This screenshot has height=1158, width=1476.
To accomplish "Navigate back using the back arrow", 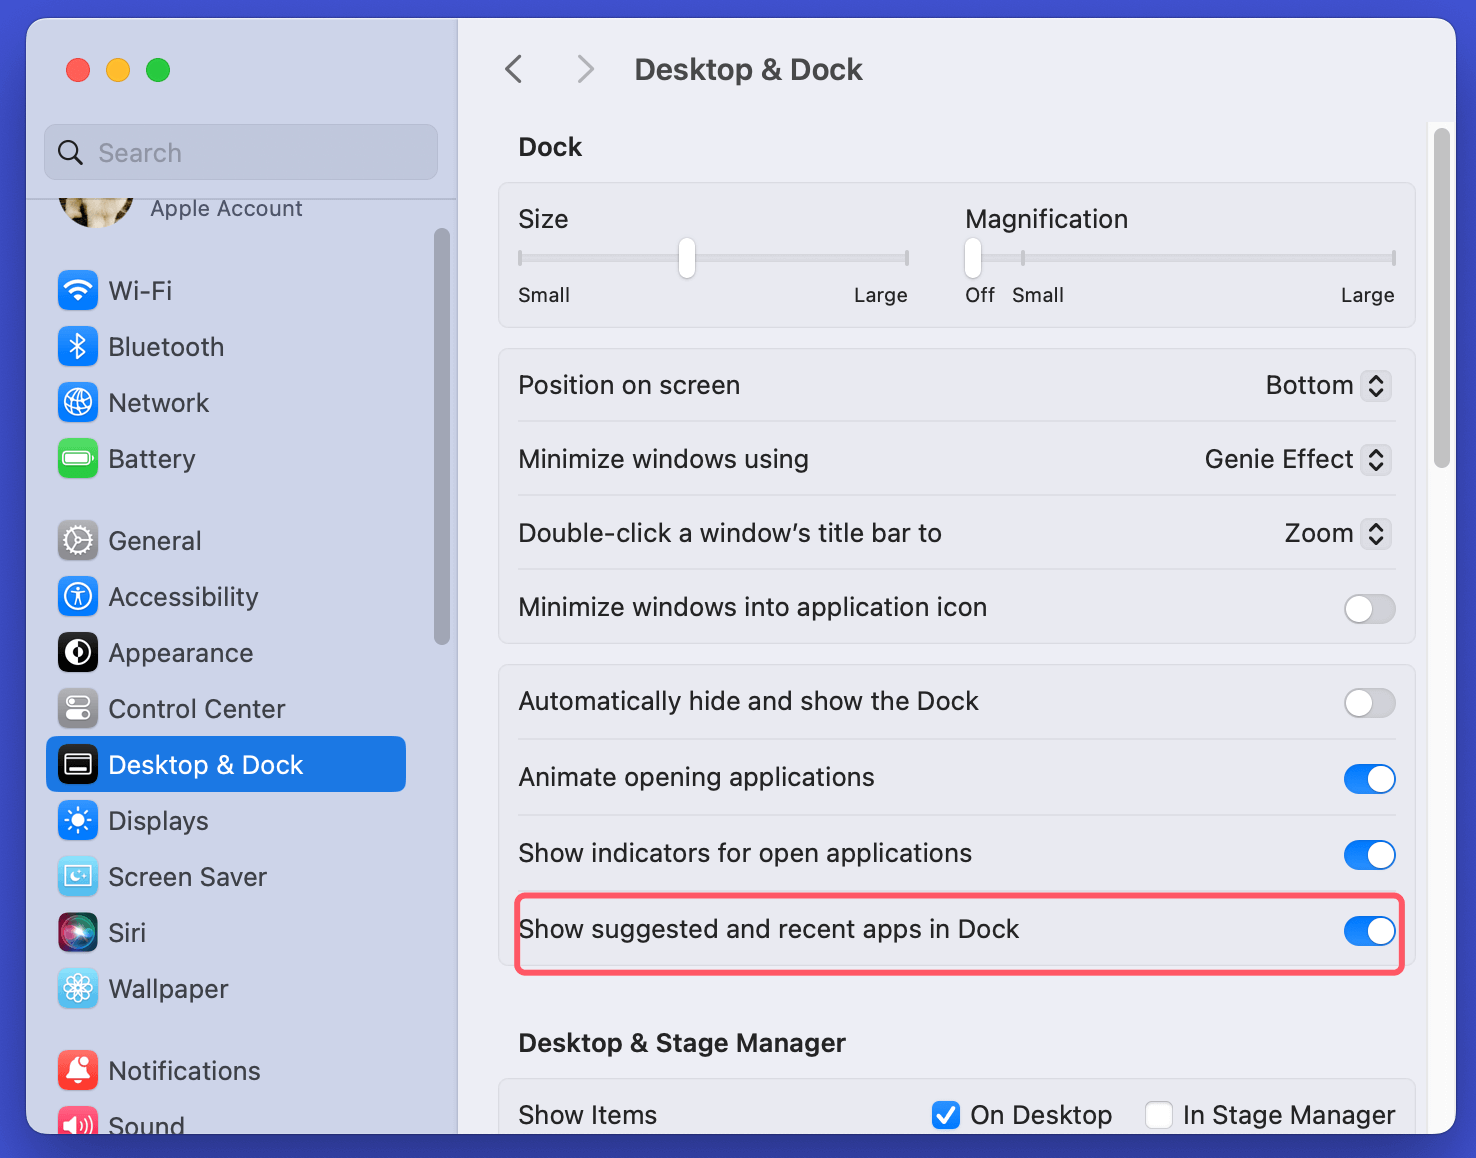I will (513, 68).
